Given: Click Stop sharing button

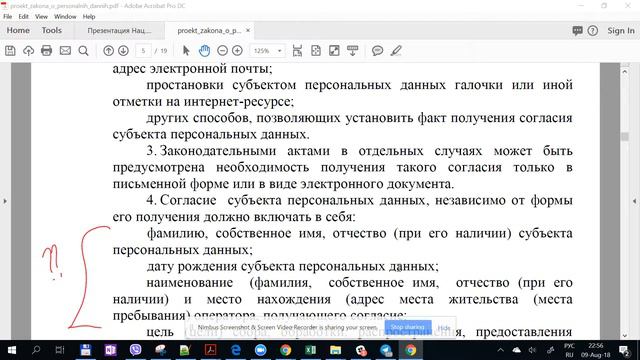Looking at the screenshot, I should click(408, 327).
